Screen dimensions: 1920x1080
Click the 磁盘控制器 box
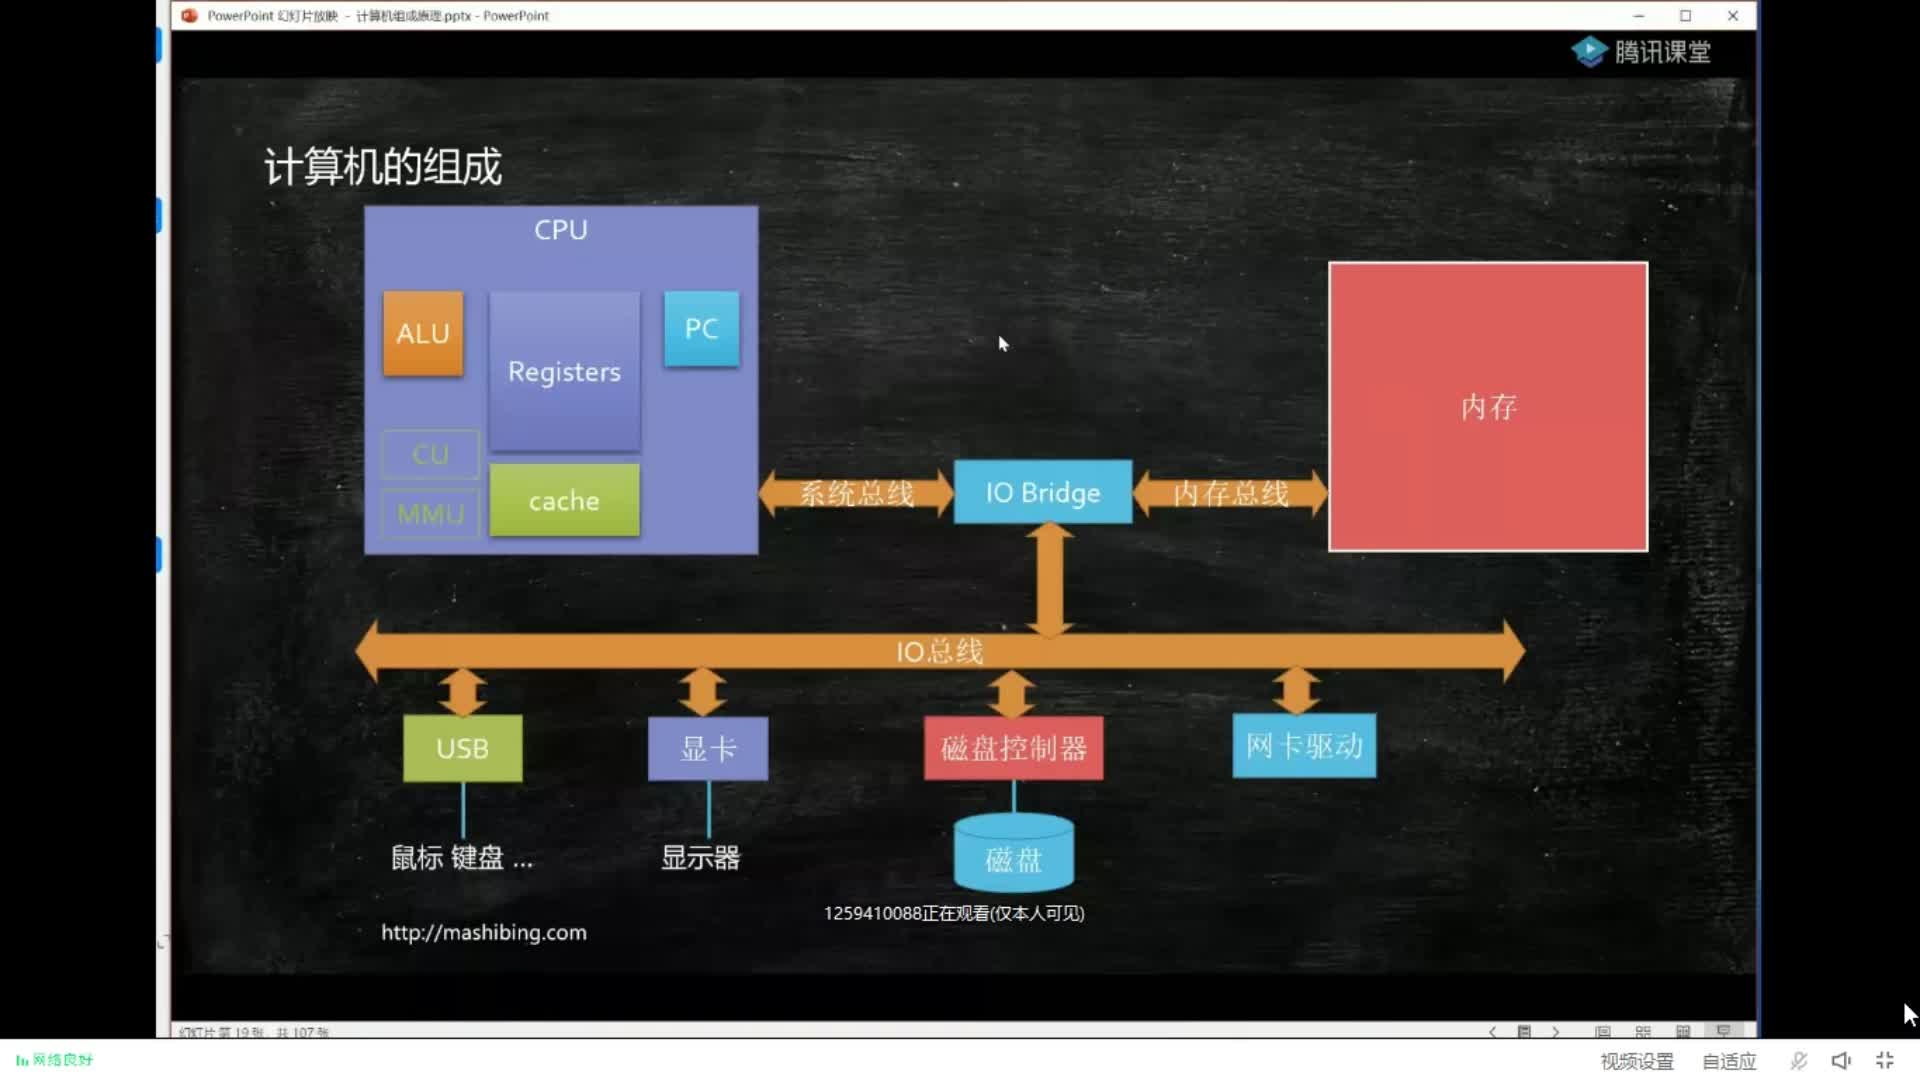point(1014,748)
